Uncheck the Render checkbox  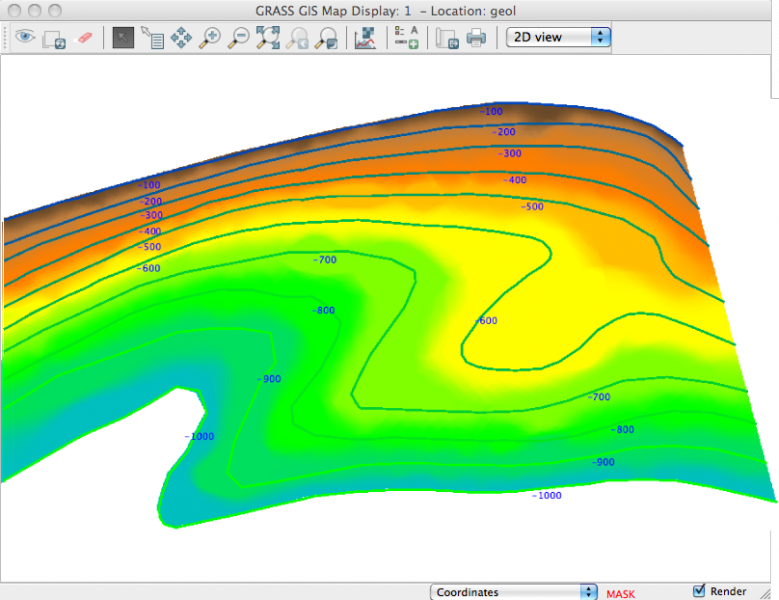(699, 591)
